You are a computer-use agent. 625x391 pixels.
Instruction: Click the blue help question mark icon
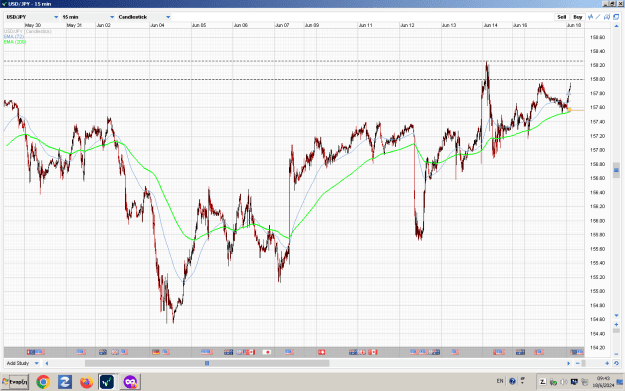[x=512, y=381]
